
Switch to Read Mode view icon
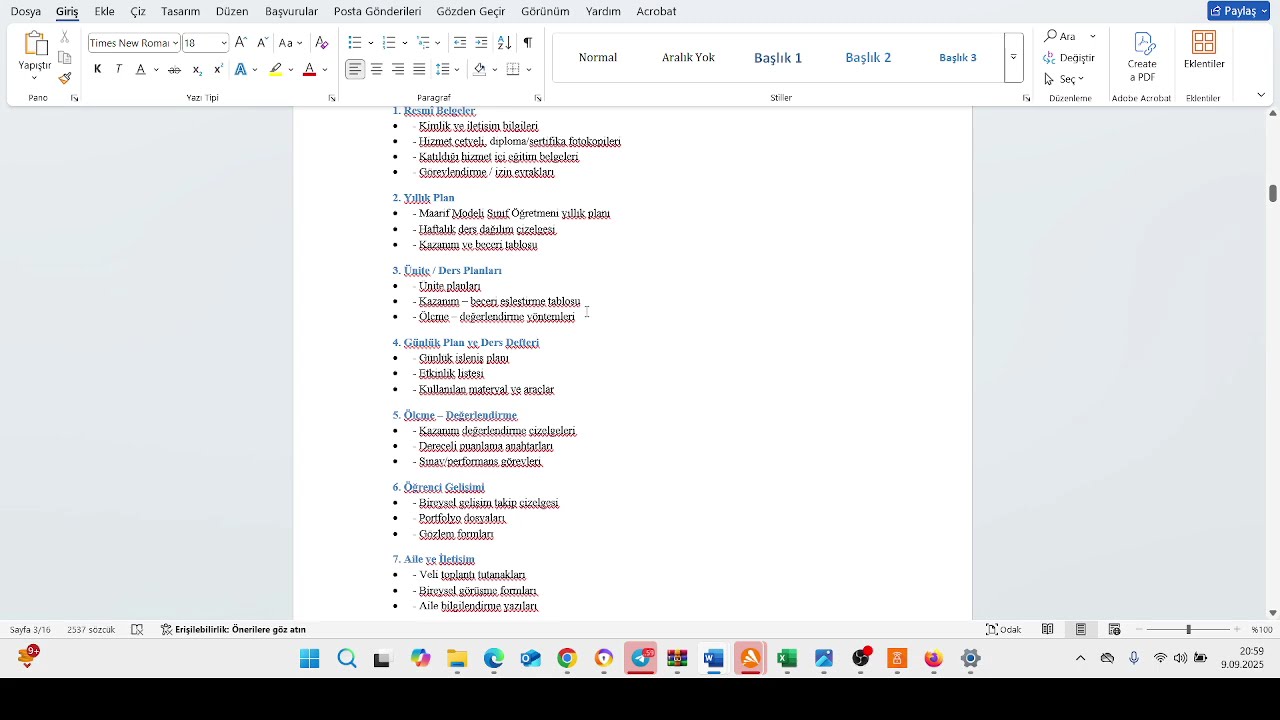[1047, 630]
